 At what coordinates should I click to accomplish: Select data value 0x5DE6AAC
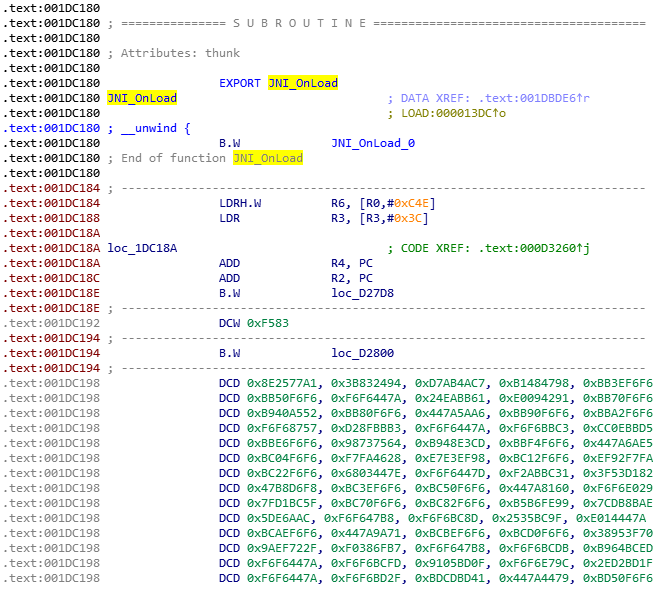coord(278,518)
